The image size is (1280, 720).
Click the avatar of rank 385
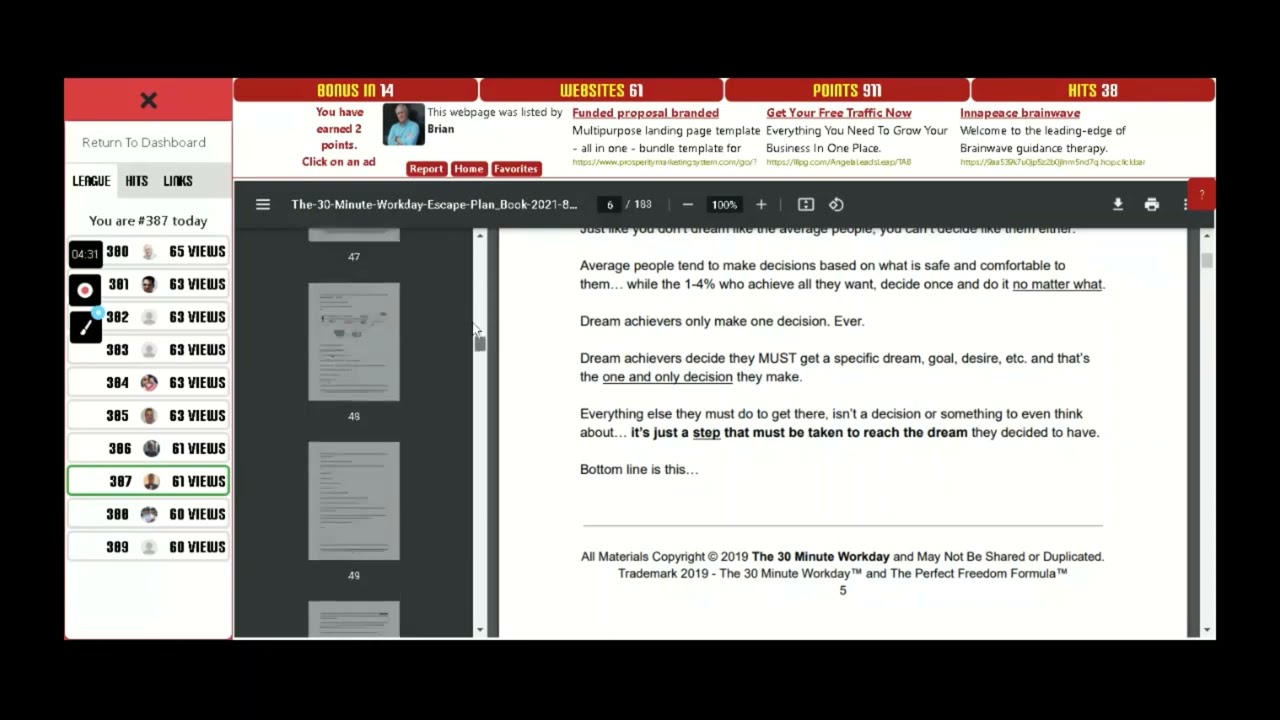(x=149, y=415)
